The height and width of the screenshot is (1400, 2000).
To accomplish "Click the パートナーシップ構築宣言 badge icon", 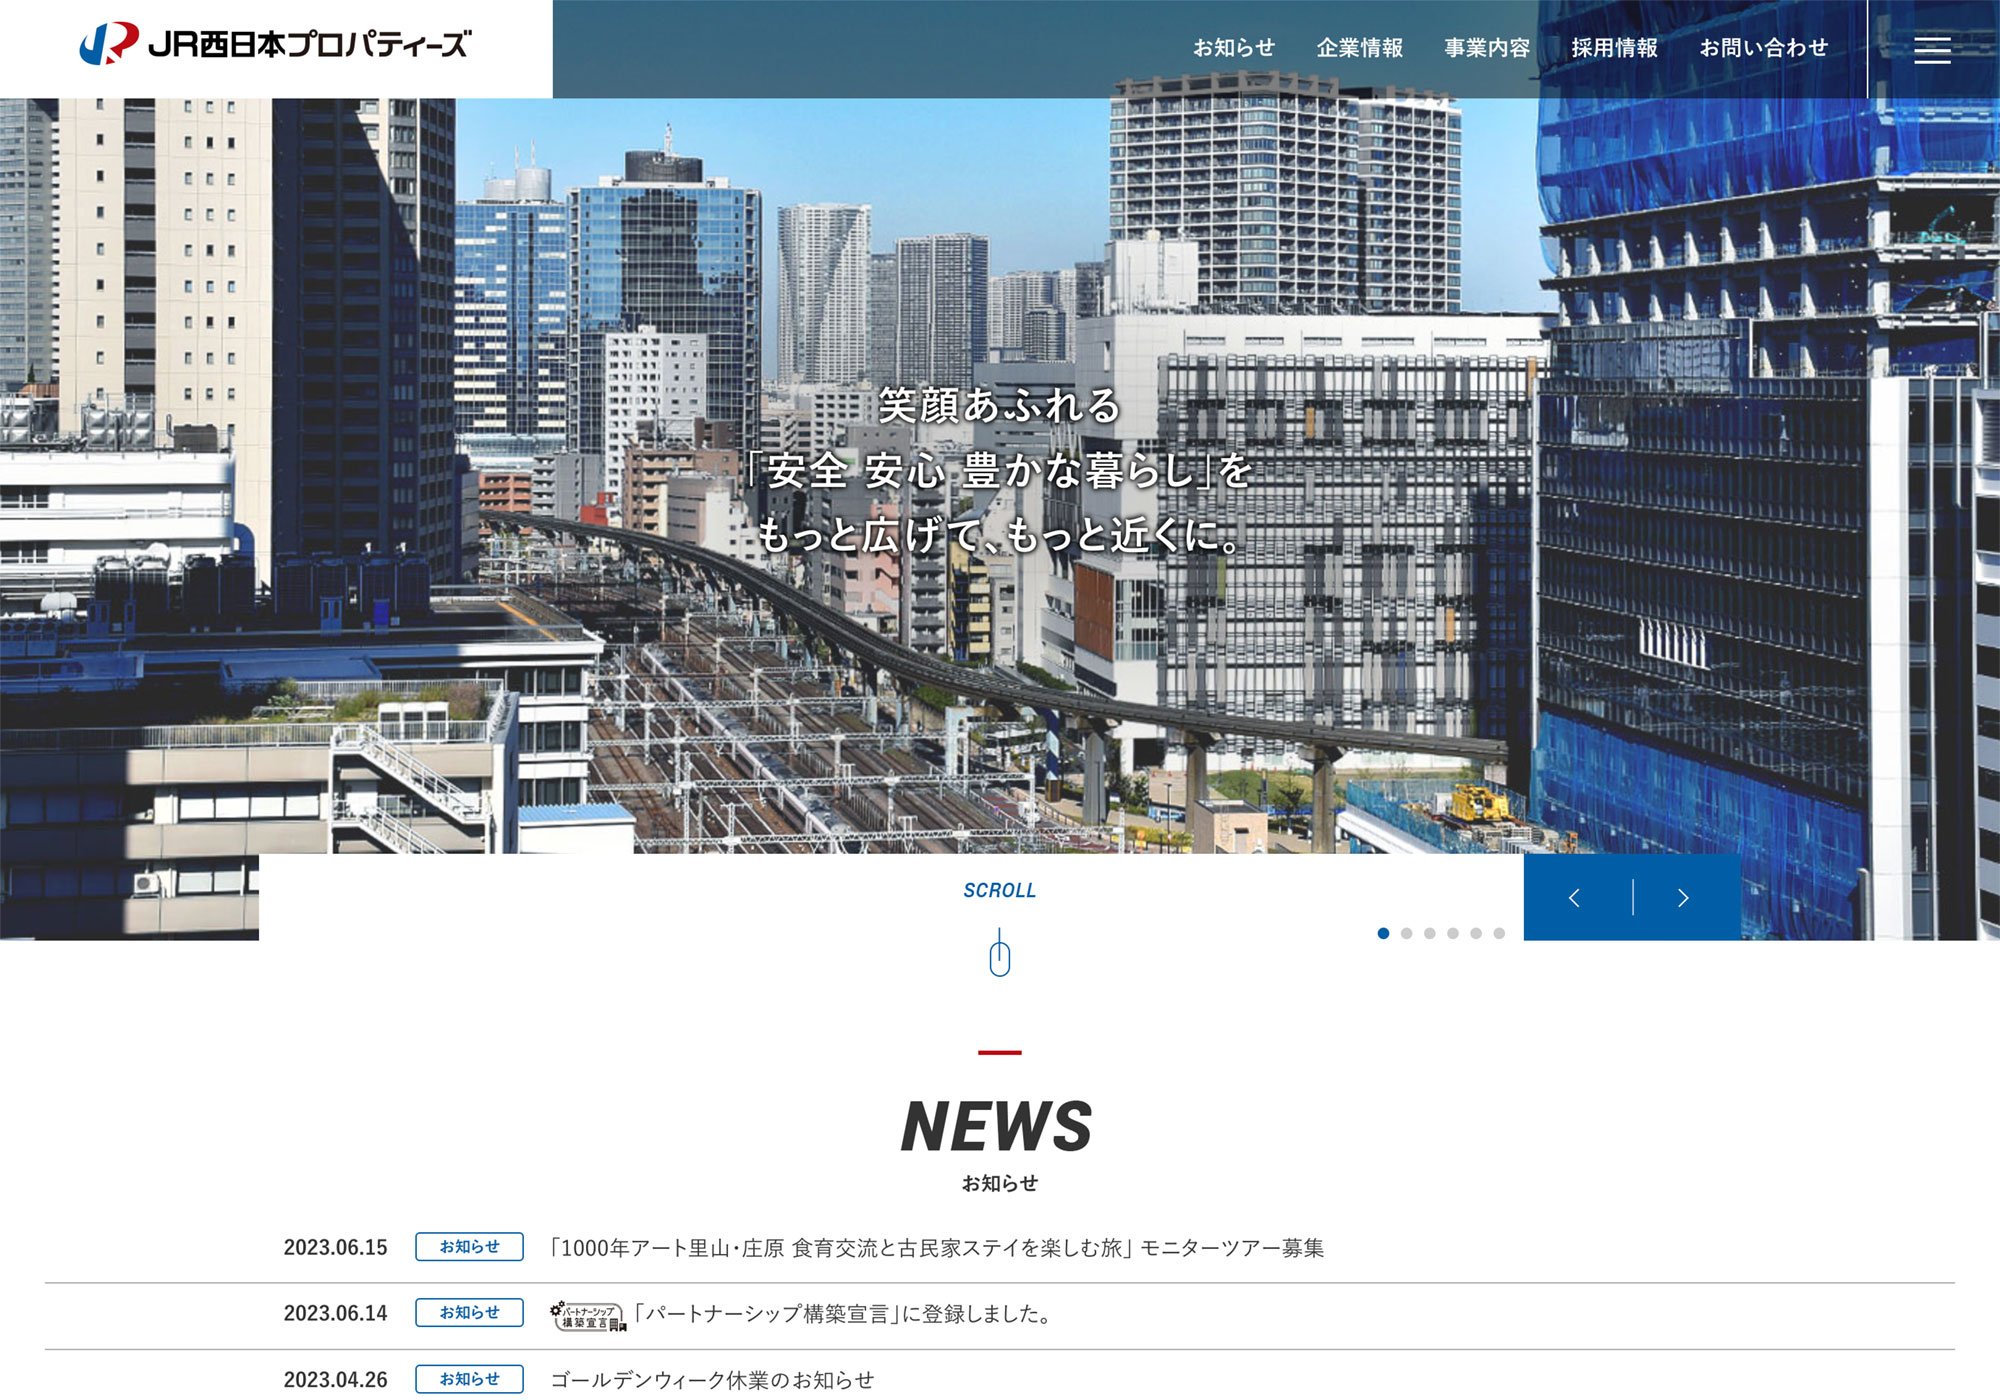I will click(587, 1313).
